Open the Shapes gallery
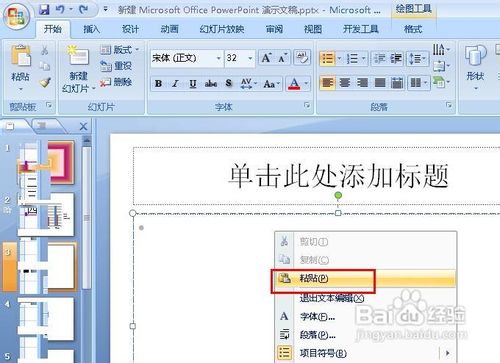The width and height of the screenshot is (500, 363). click(x=476, y=67)
